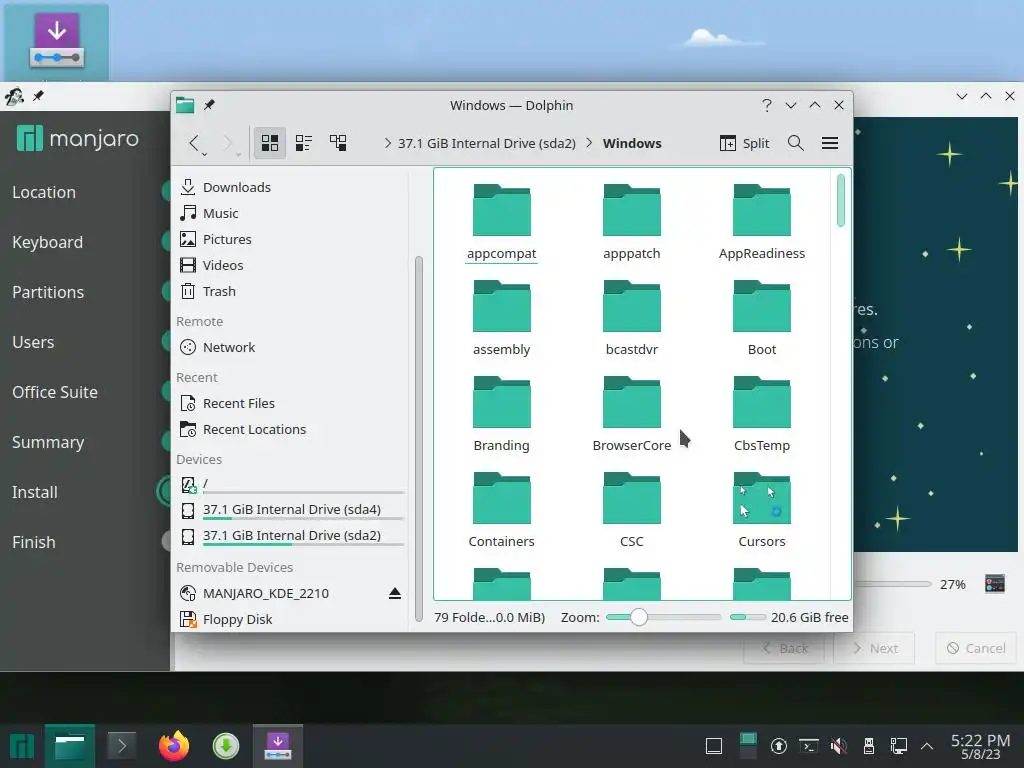The image size is (1024, 768).
Task: Open green software updater taskbar icon
Action: coord(226,746)
